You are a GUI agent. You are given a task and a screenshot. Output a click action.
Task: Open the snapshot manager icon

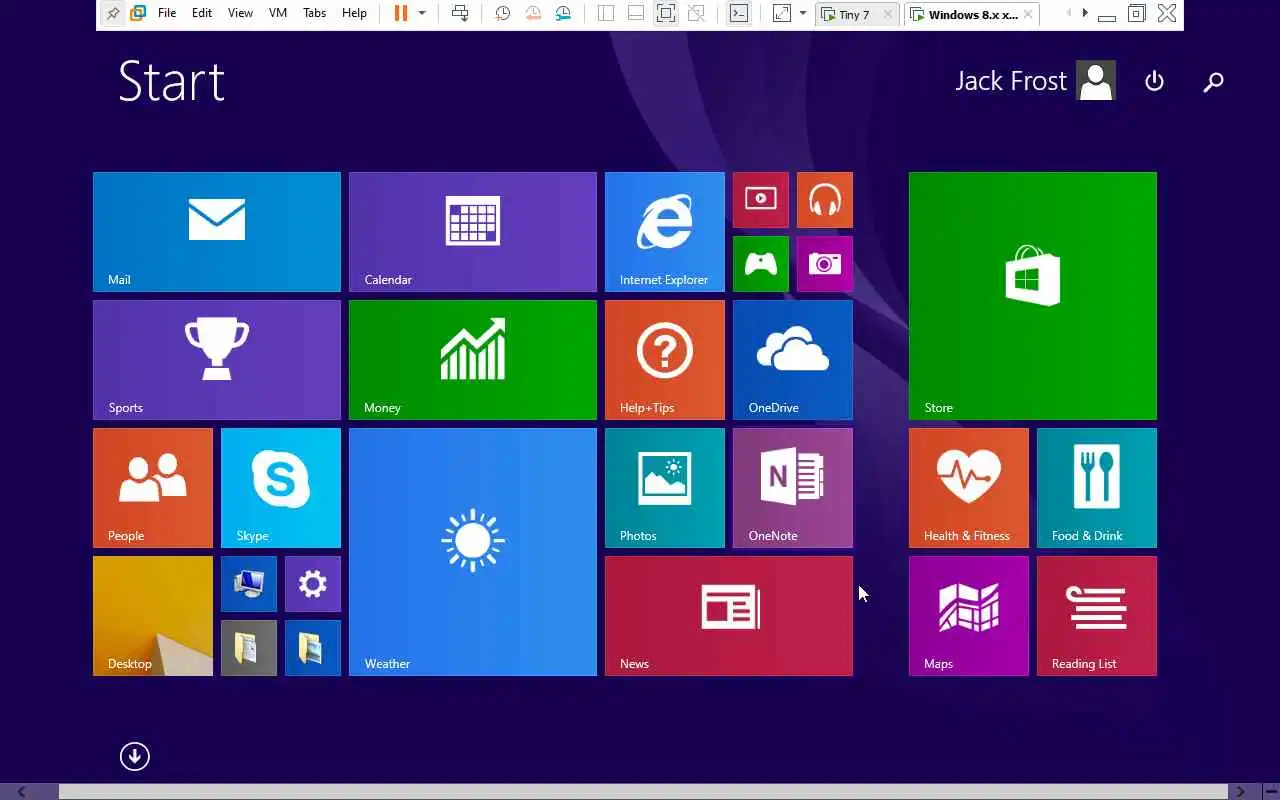[564, 13]
